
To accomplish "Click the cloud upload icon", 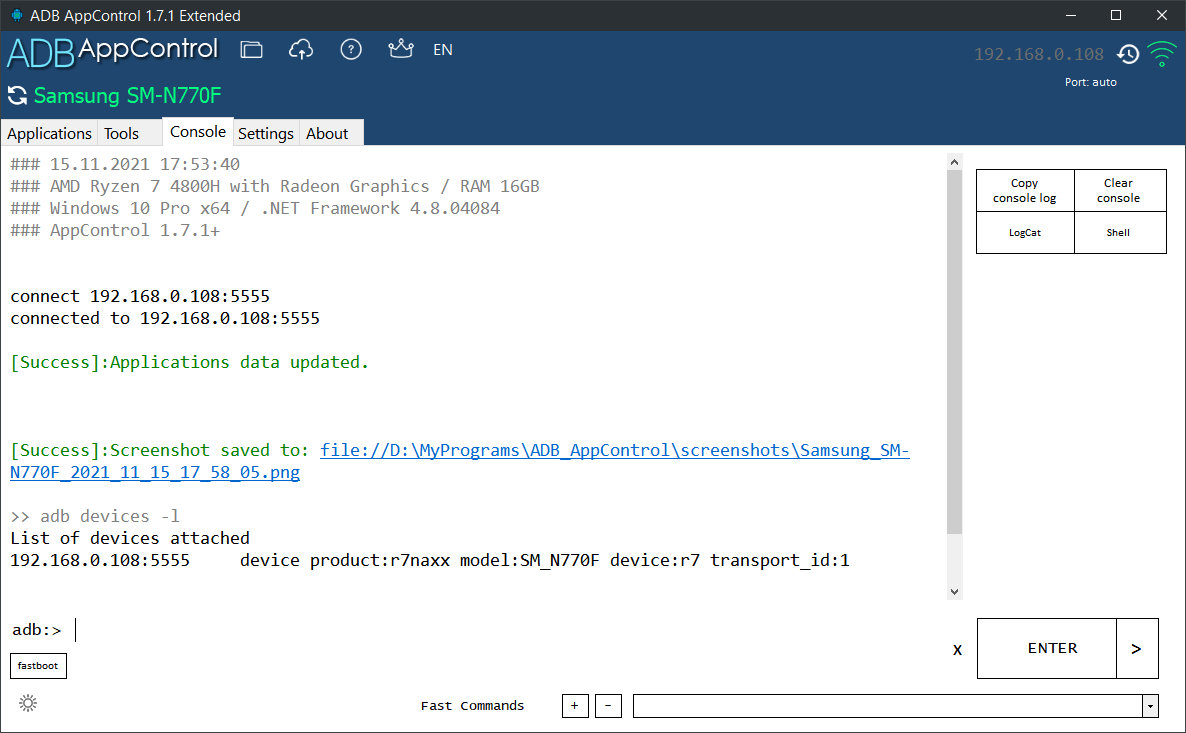I will 301,50.
